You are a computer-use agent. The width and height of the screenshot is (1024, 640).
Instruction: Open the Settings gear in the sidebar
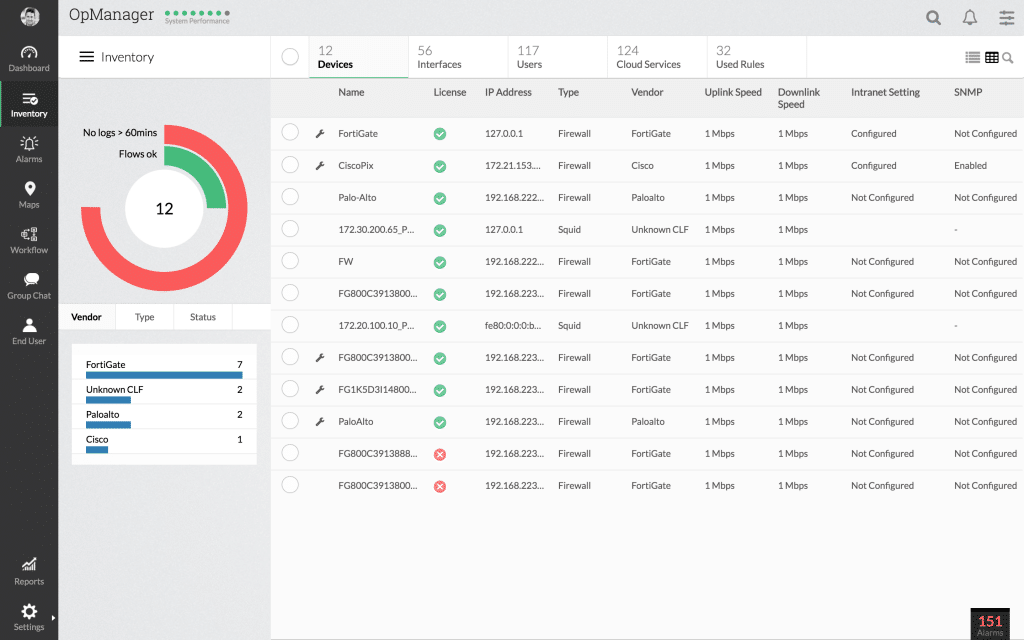(29, 612)
